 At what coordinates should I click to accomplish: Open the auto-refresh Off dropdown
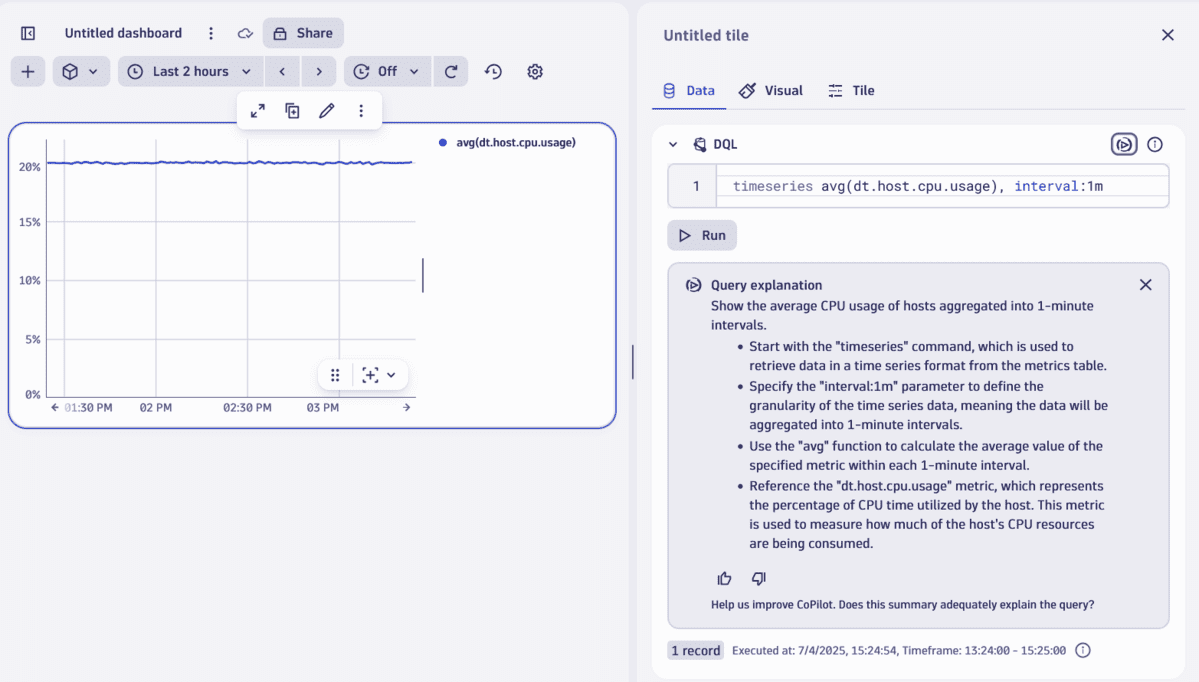pos(386,71)
